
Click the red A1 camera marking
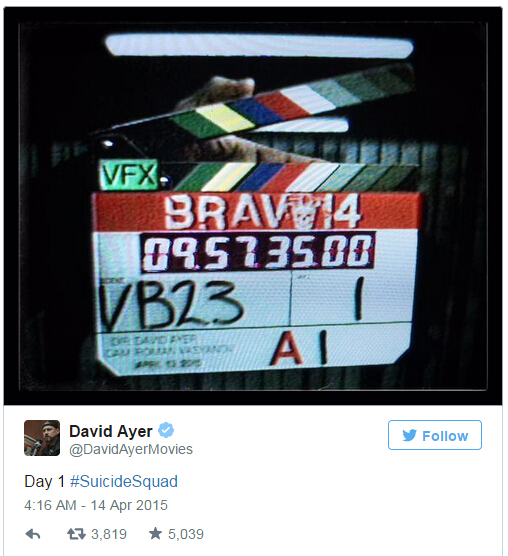(x=298, y=349)
